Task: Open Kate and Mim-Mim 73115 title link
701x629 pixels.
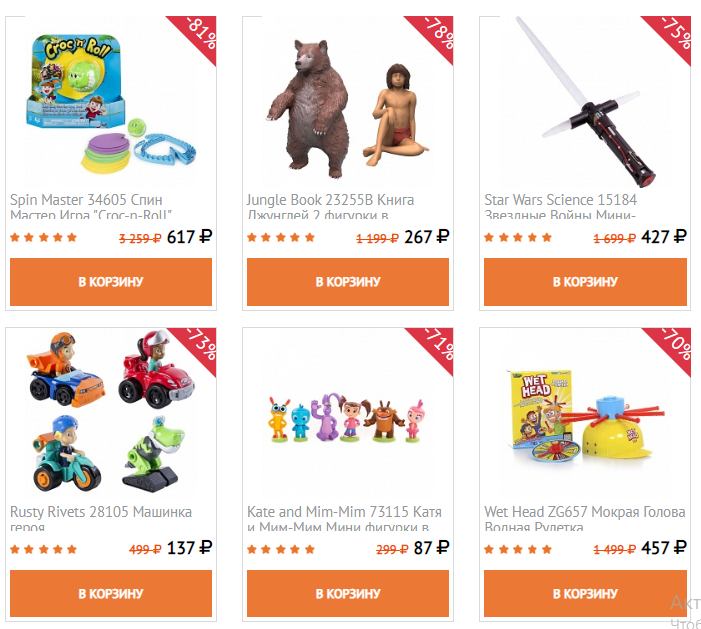Action: (x=344, y=518)
